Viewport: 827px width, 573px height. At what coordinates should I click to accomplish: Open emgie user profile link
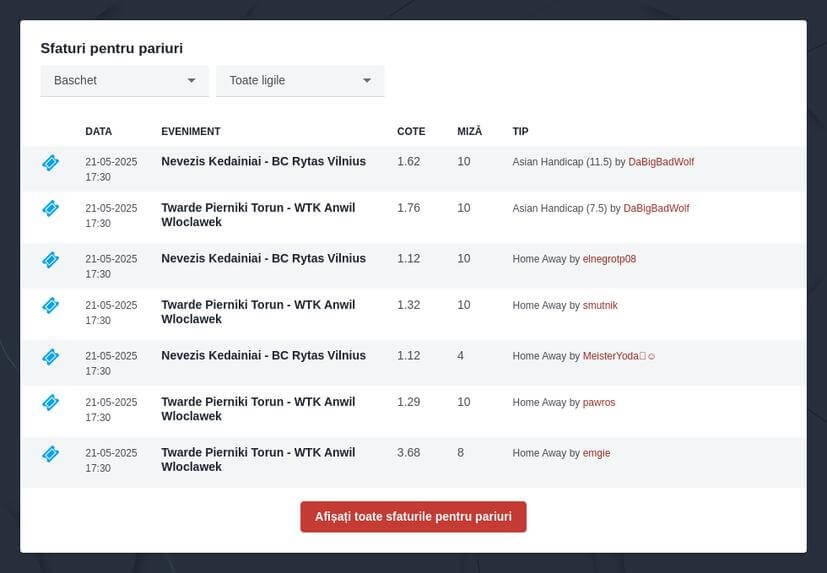pos(597,453)
